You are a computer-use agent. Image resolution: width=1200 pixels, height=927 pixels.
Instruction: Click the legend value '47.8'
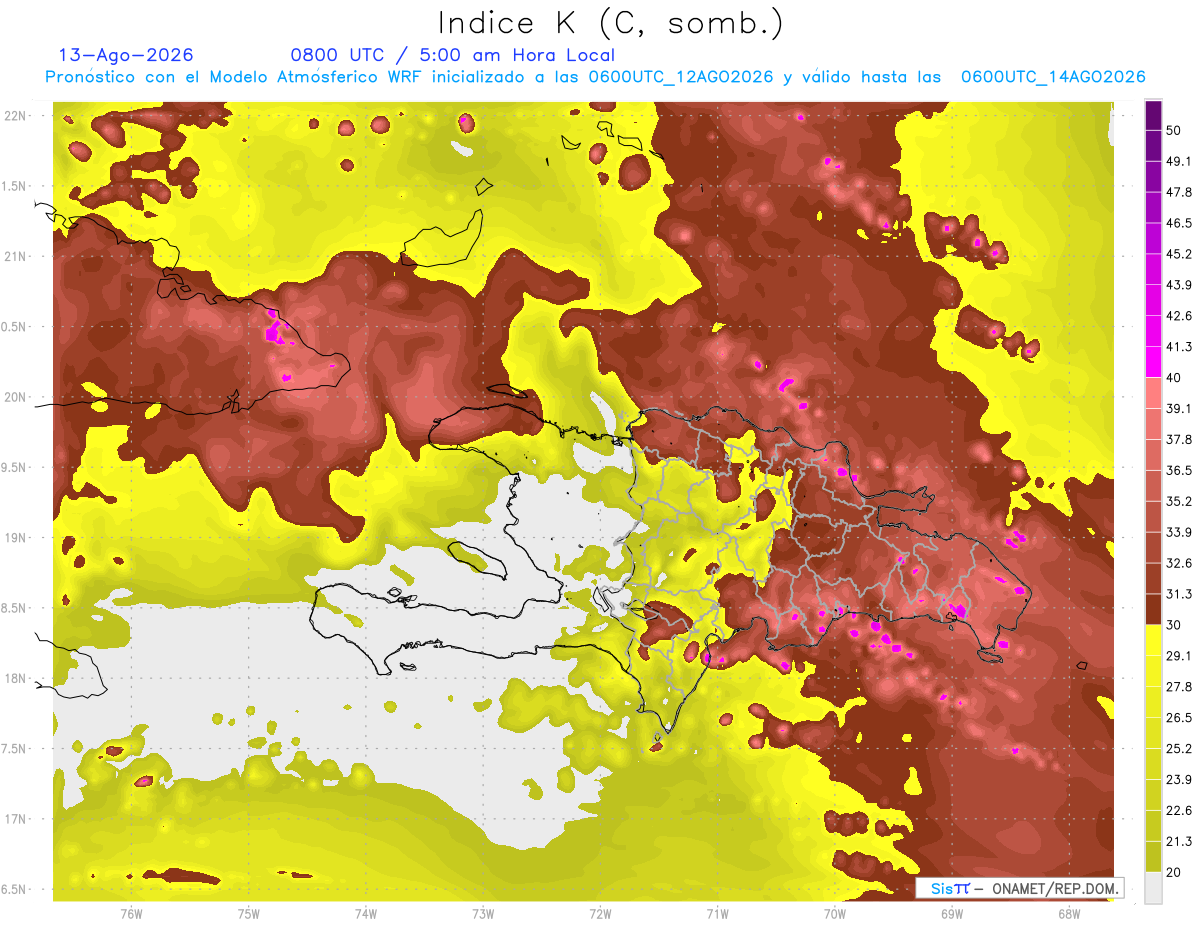point(1178,193)
